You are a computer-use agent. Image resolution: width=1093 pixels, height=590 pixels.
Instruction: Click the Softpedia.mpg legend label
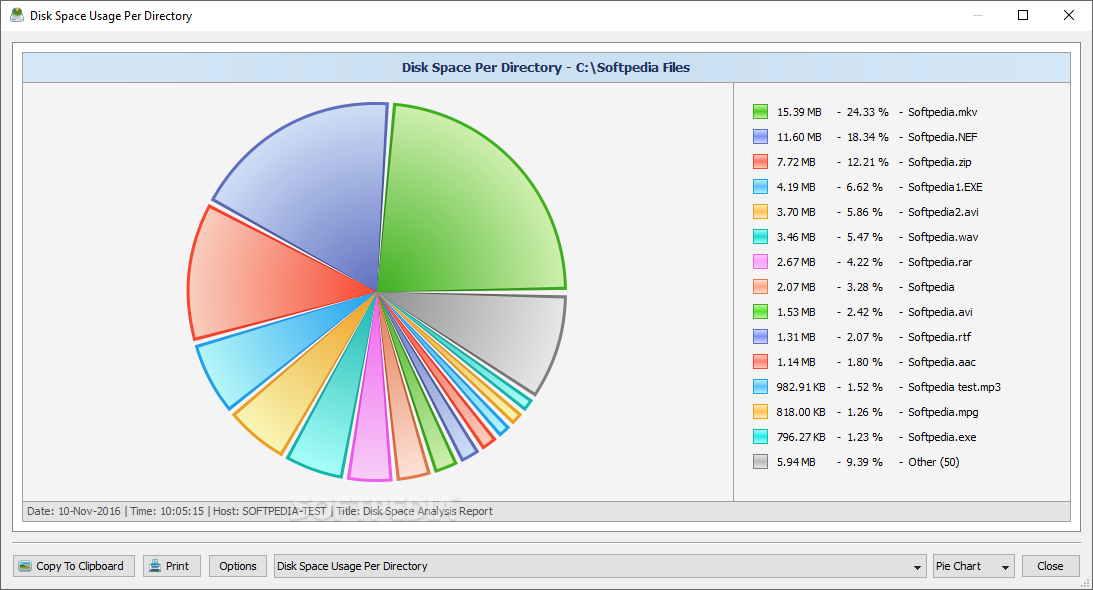pos(943,412)
